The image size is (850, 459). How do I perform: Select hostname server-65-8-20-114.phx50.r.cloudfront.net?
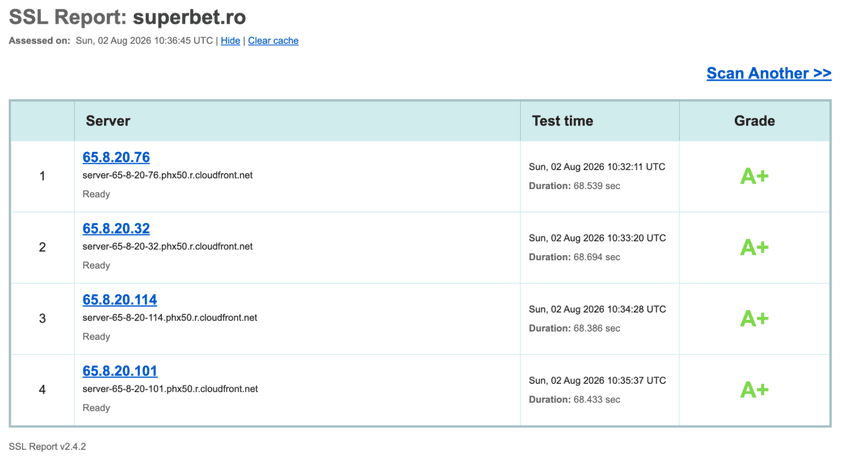(x=170, y=318)
